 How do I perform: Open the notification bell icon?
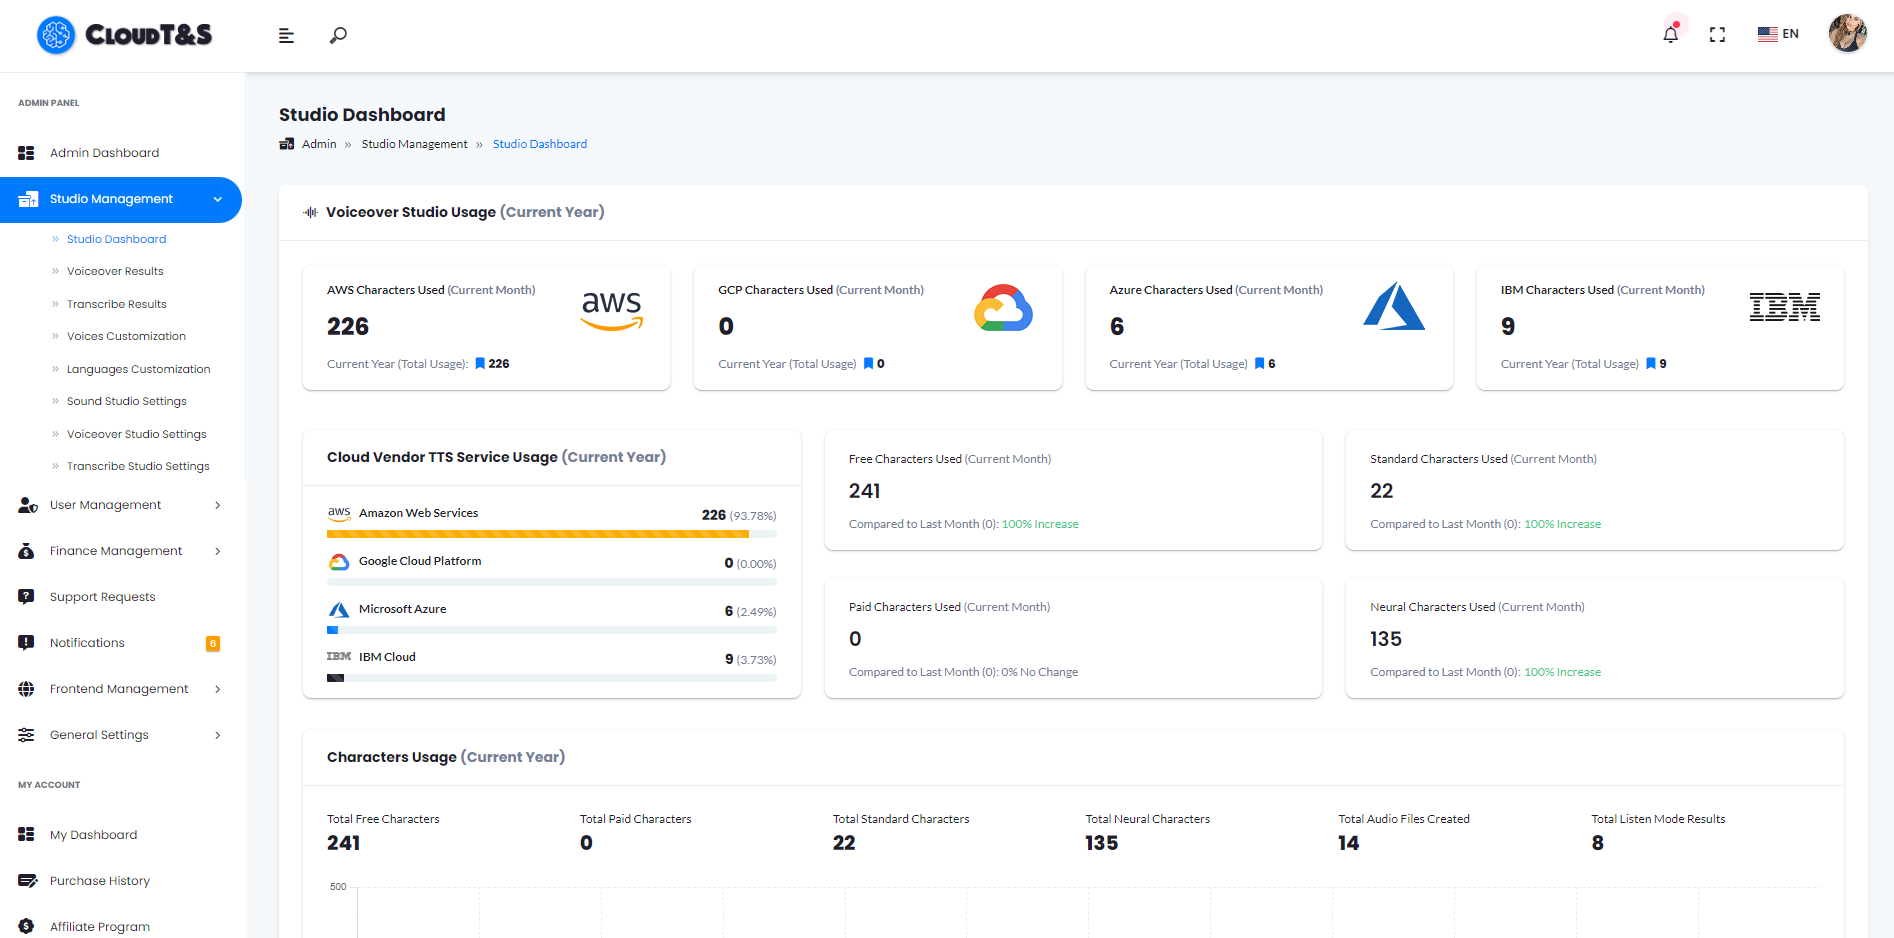click(1670, 34)
